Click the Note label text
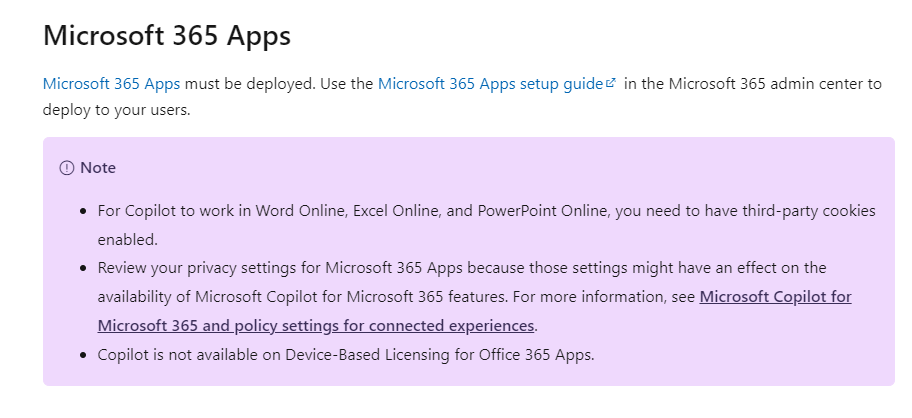This screenshot has width=912, height=418. coord(98,168)
